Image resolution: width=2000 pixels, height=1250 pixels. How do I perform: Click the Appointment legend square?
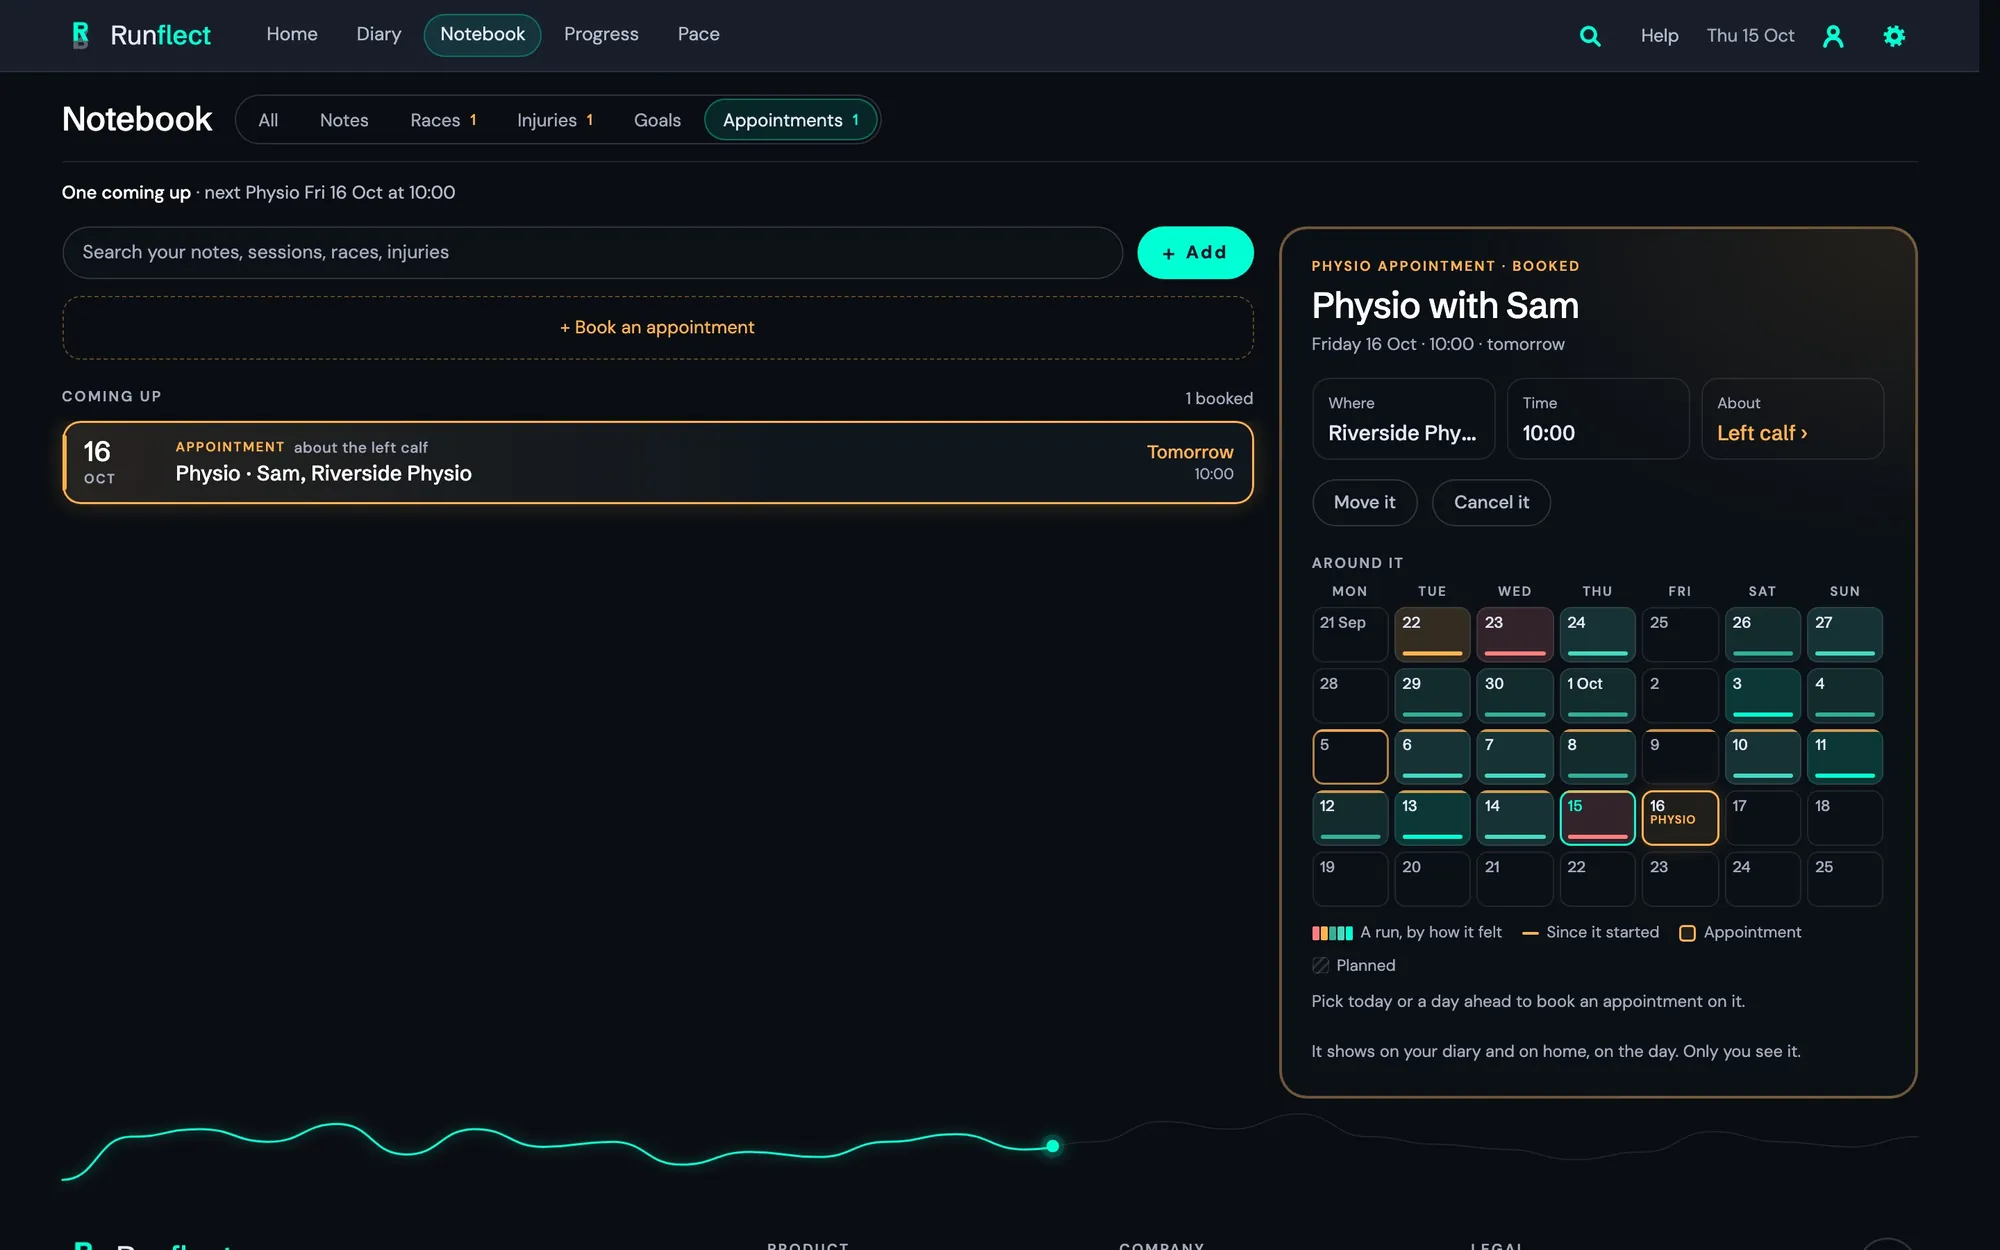(1687, 933)
